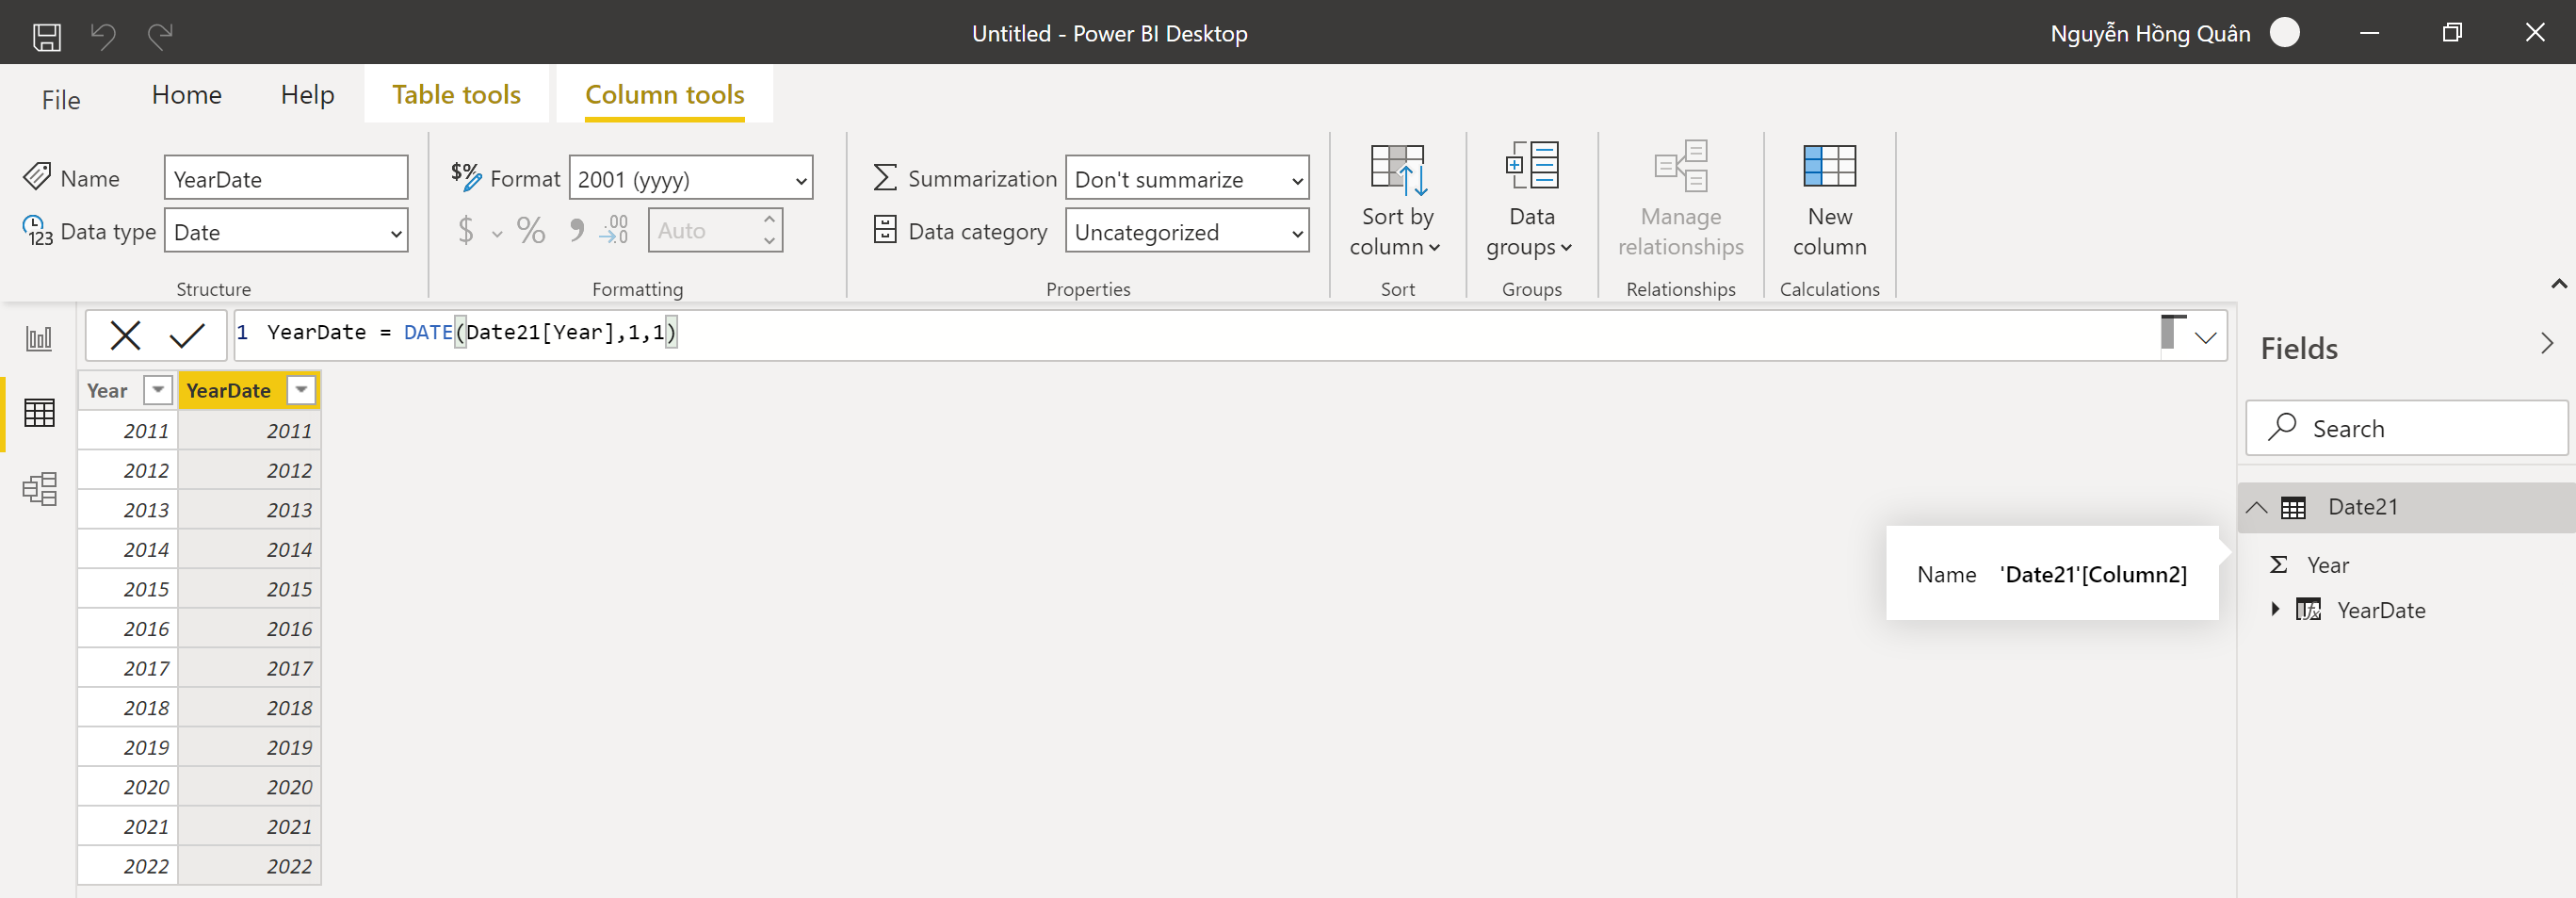
Task: Click the Nguyễn Hồng Quân account name
Action: coord(2150,34)
